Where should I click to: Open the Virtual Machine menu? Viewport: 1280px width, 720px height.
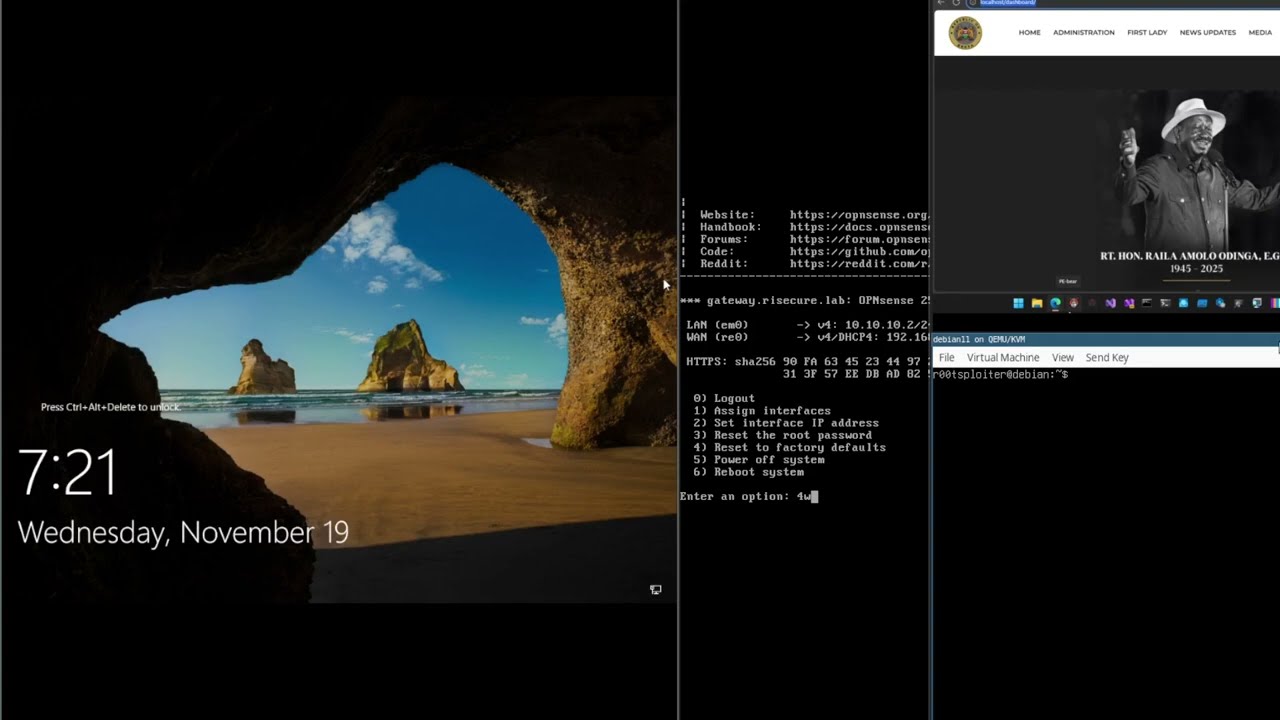(1003, 358)
